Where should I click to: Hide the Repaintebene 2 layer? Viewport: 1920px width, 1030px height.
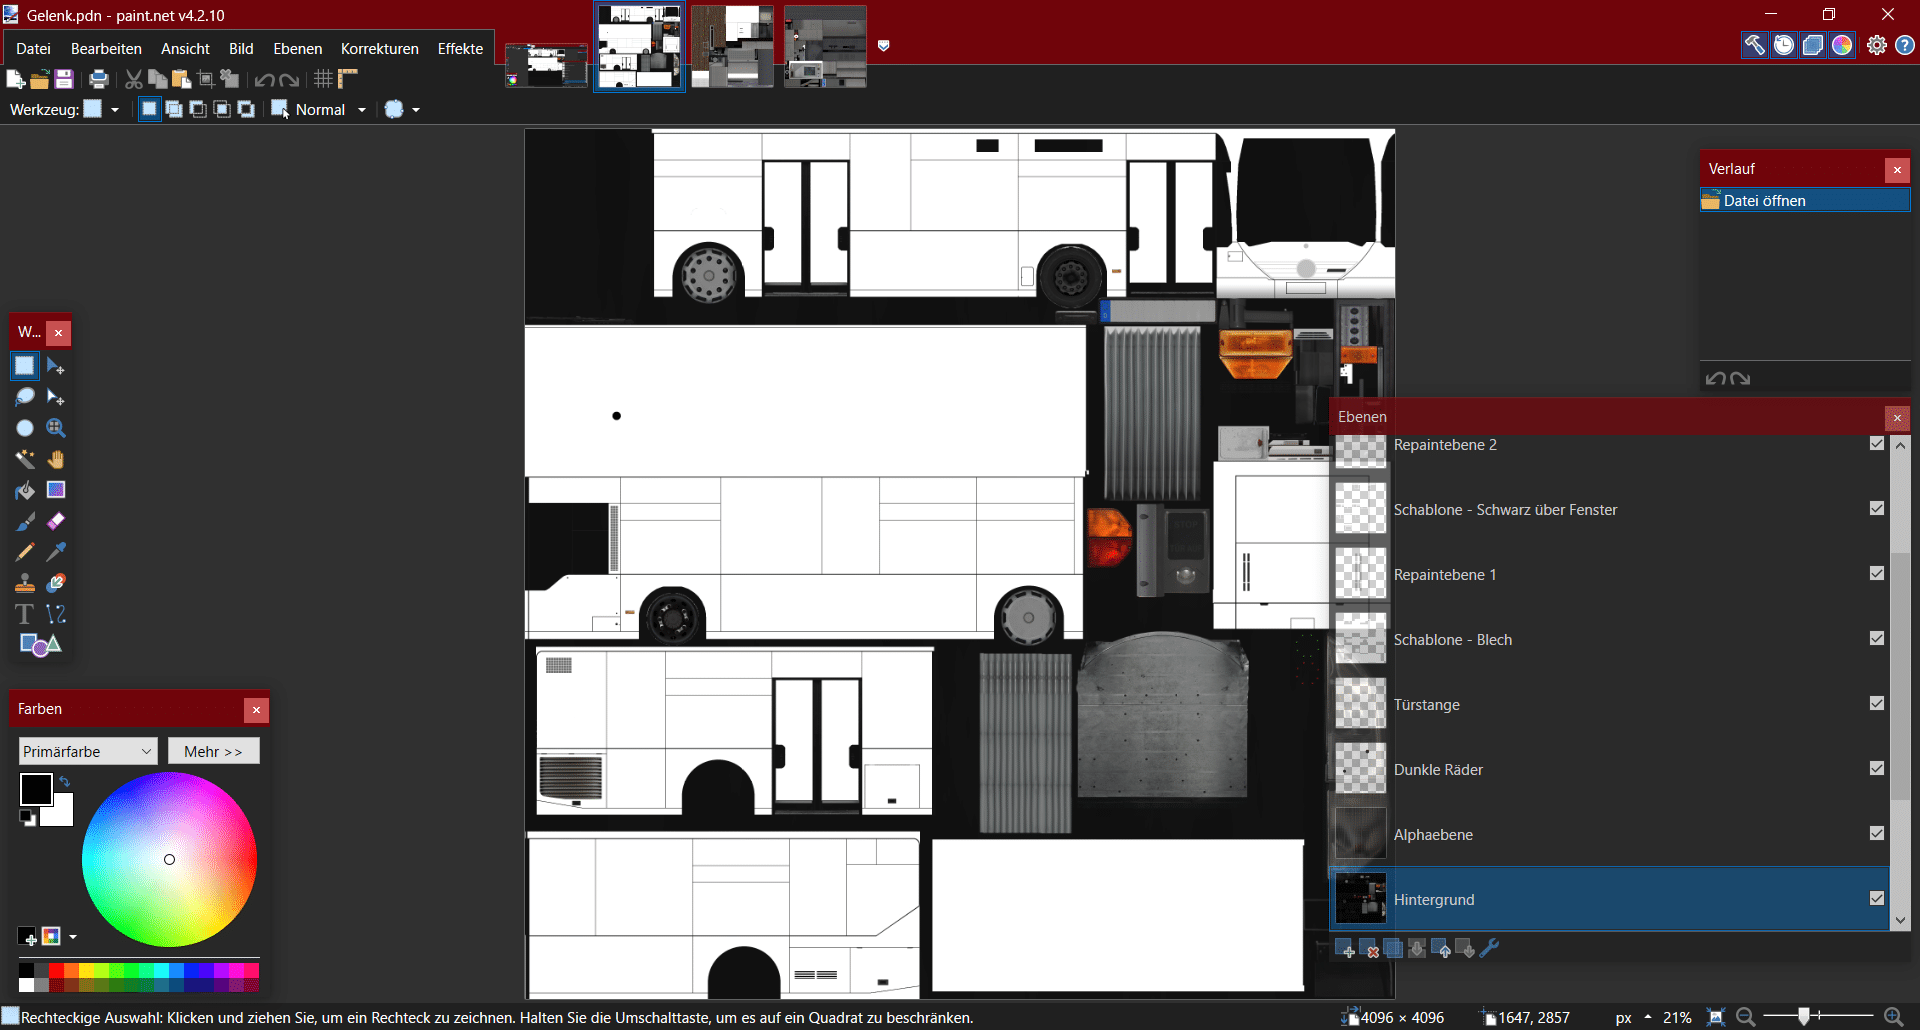click(x=1877, y=444)
